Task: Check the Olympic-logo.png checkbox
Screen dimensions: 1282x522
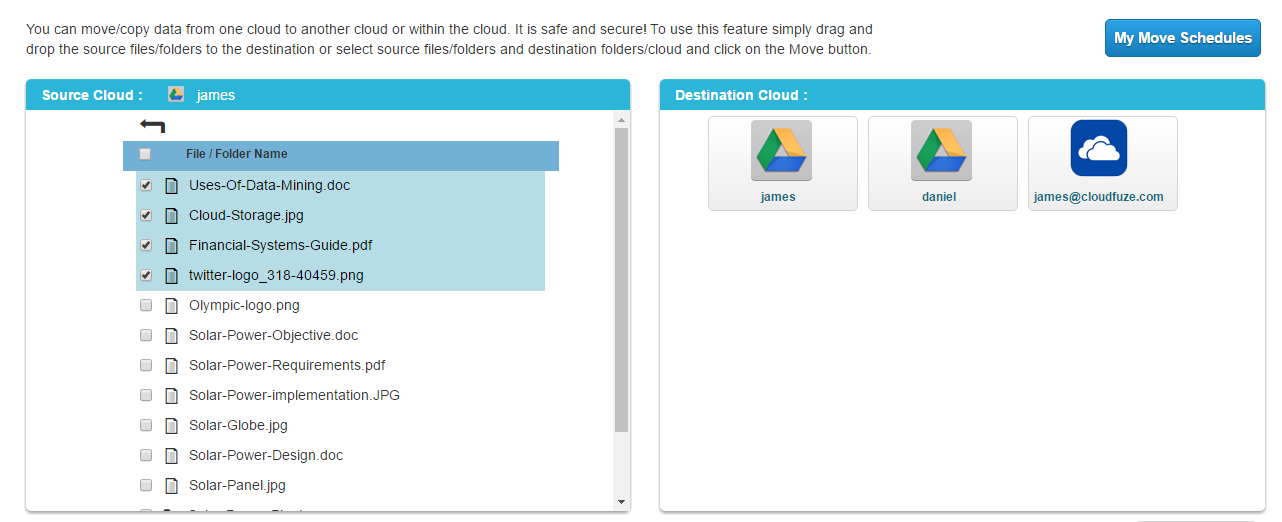Action: pos(146,305)
